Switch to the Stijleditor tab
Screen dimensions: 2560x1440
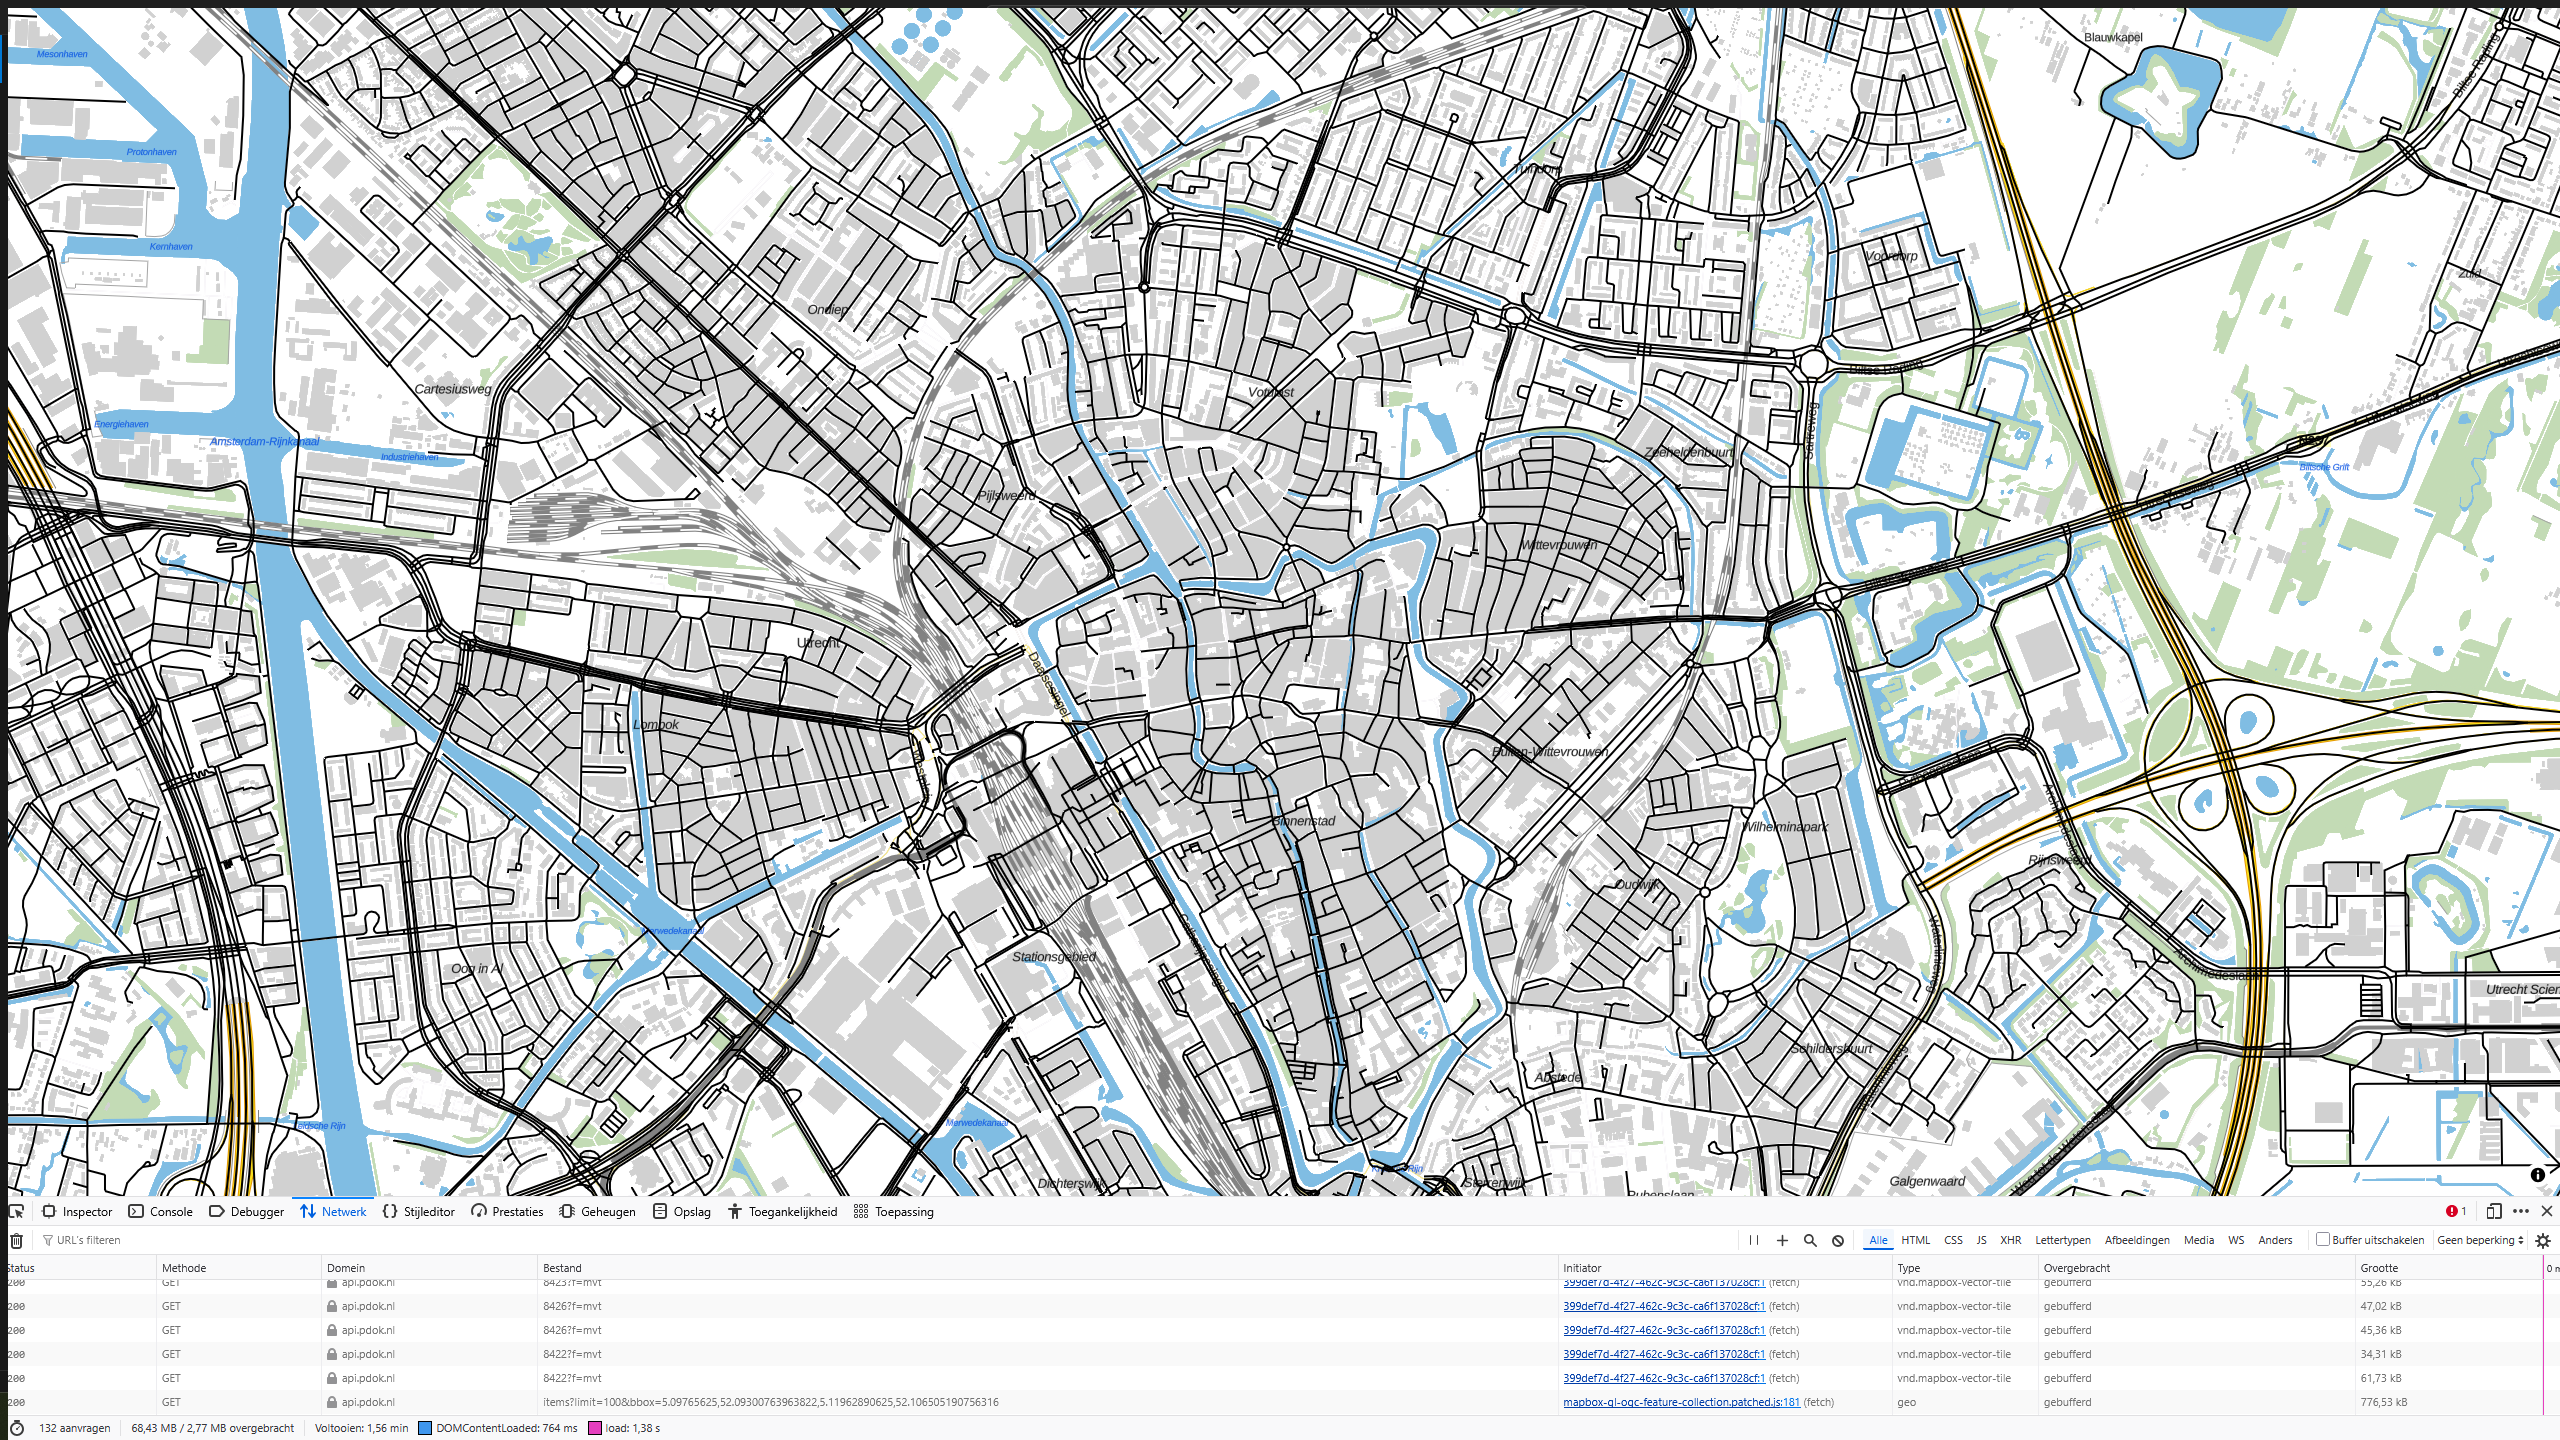click(429, 1211)
